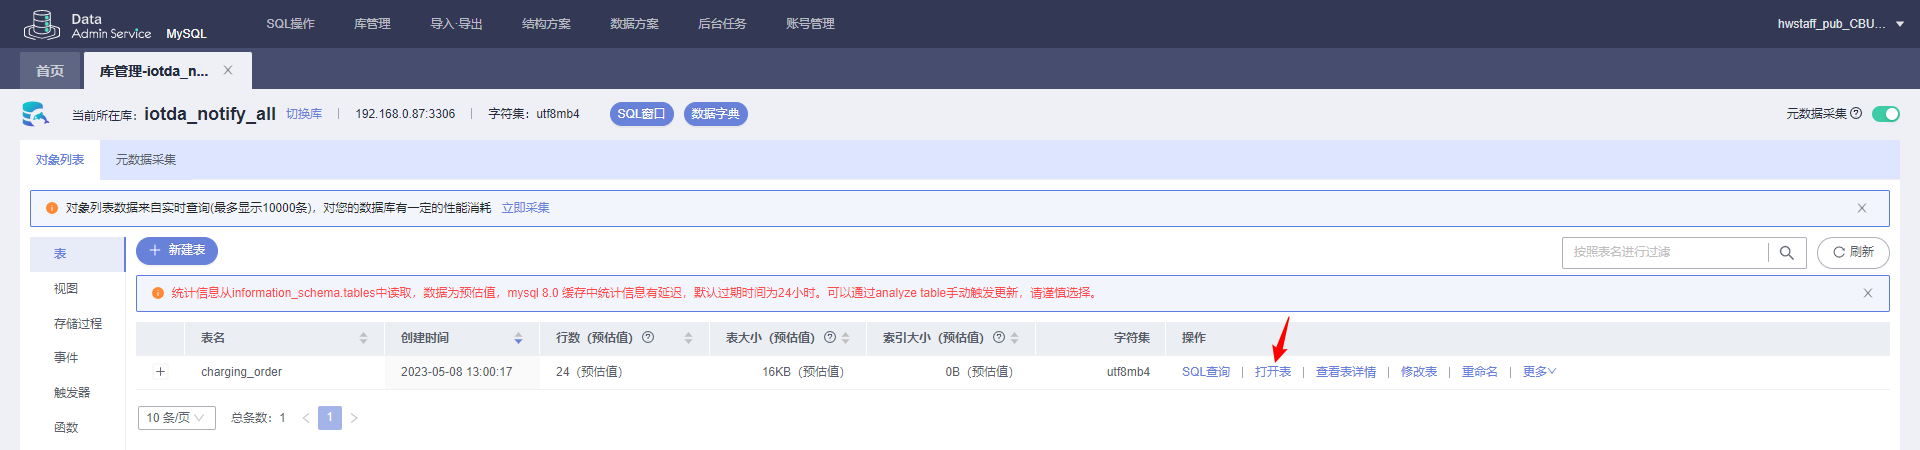Image resolution: width=1920 pixels, height=450 pixels.
Task: Click the charging_order table name cell
Action: (241, 372)
